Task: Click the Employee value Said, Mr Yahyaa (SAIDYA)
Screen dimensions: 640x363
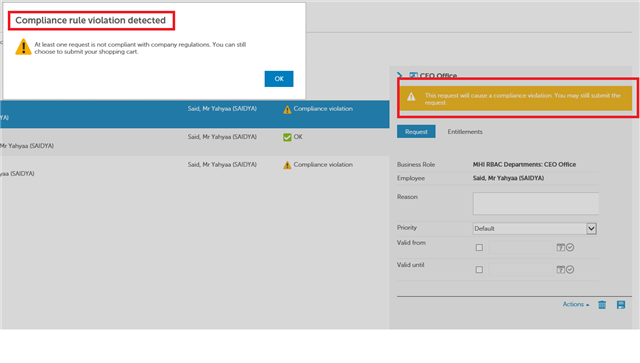Action: [508, 178]
